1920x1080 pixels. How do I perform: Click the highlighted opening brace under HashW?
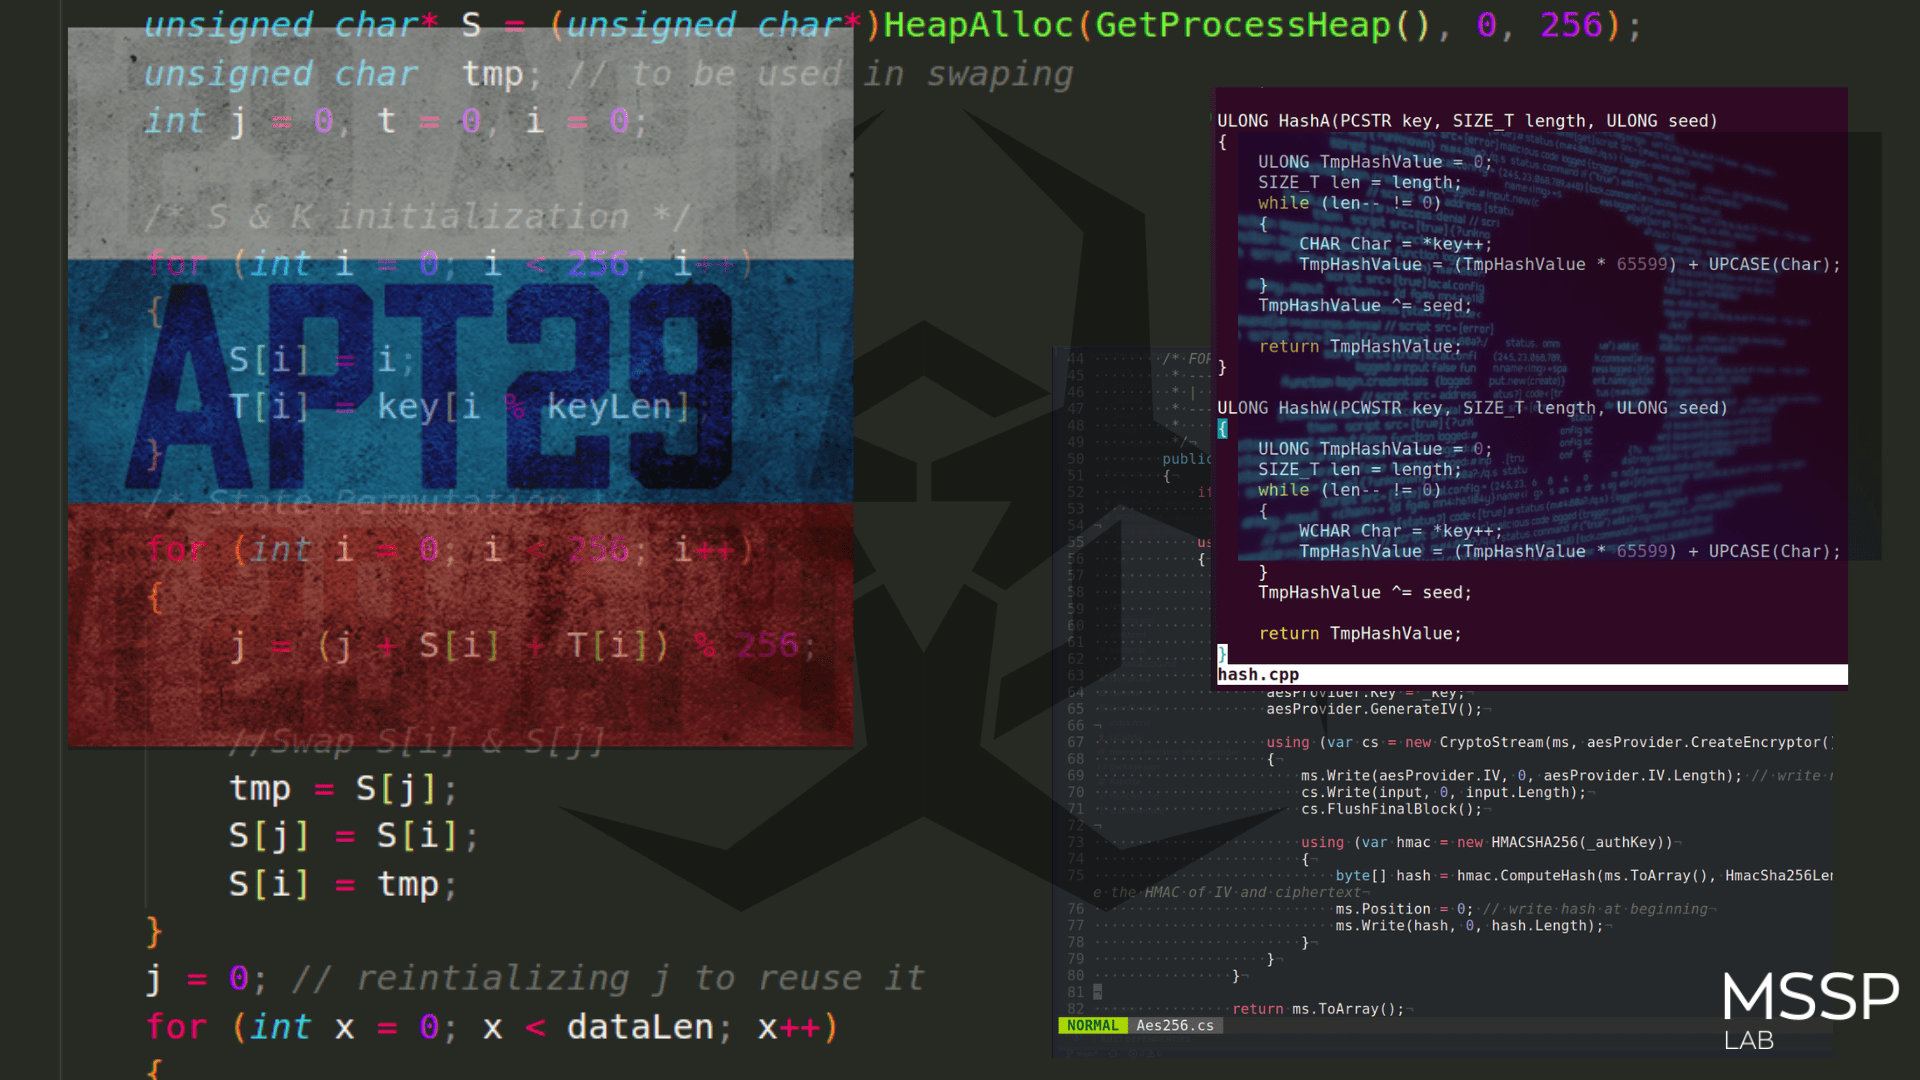tap(1222, 429)
